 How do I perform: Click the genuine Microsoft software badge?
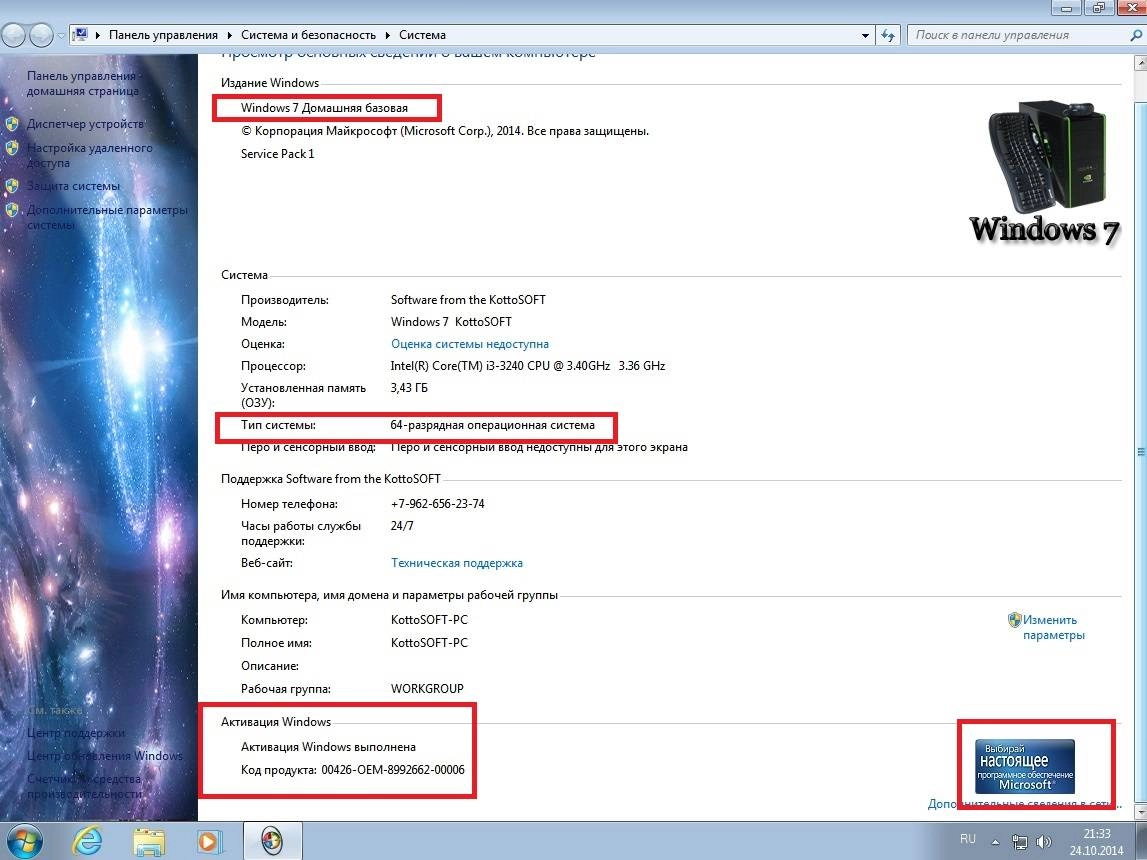pos(1024,766)
